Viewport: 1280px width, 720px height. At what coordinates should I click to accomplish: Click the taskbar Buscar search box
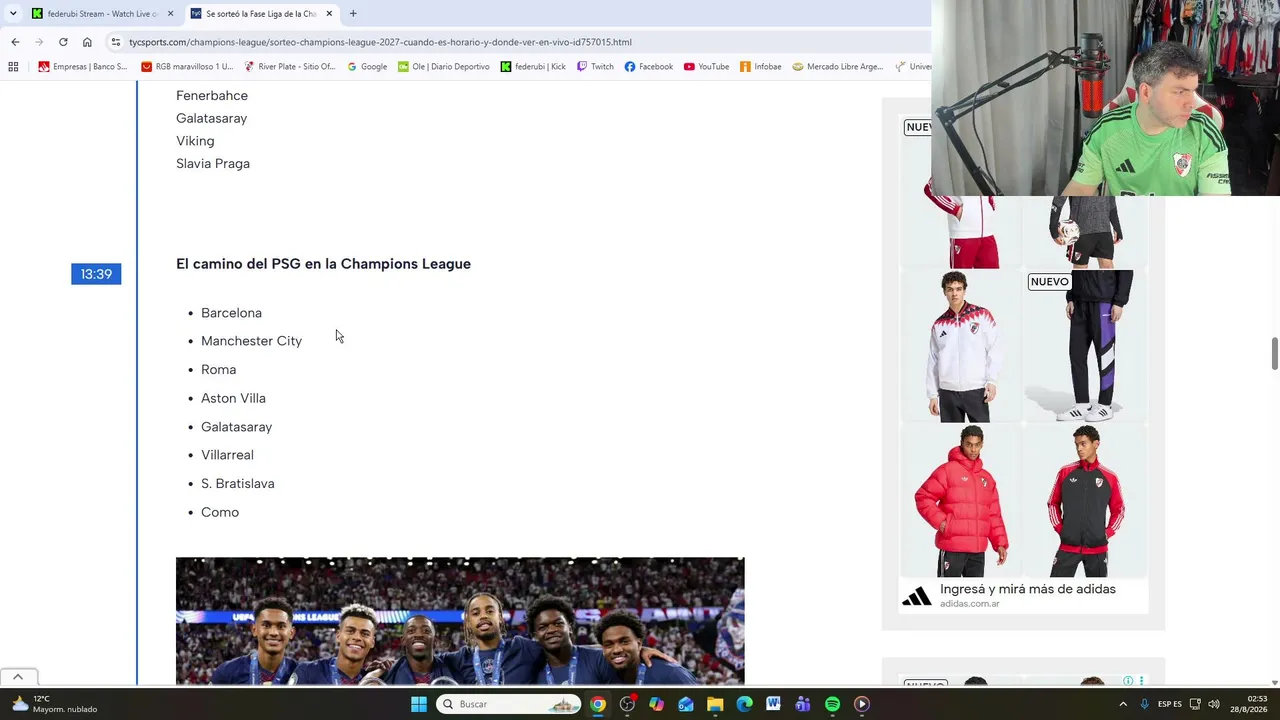click(509, 704)
